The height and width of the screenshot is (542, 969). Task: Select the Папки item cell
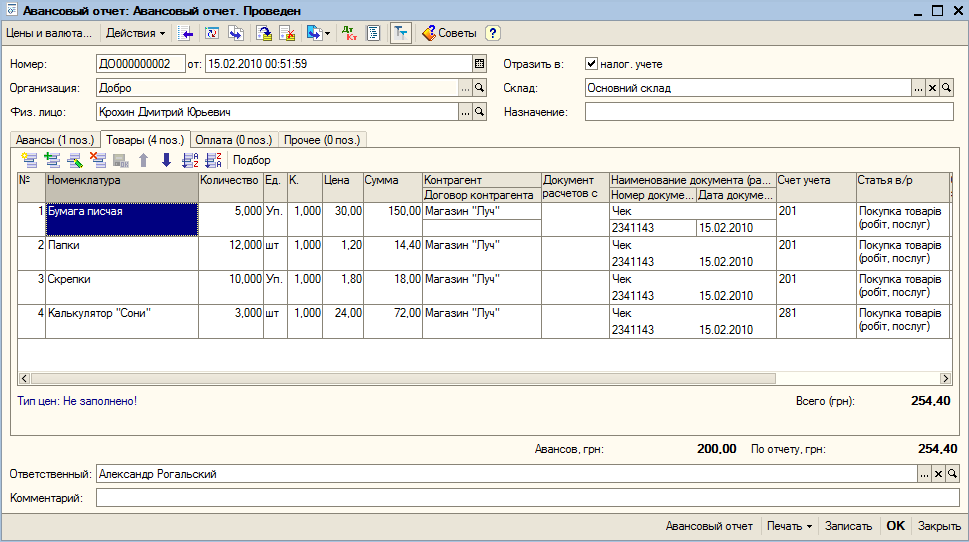[x=122, y=253]
